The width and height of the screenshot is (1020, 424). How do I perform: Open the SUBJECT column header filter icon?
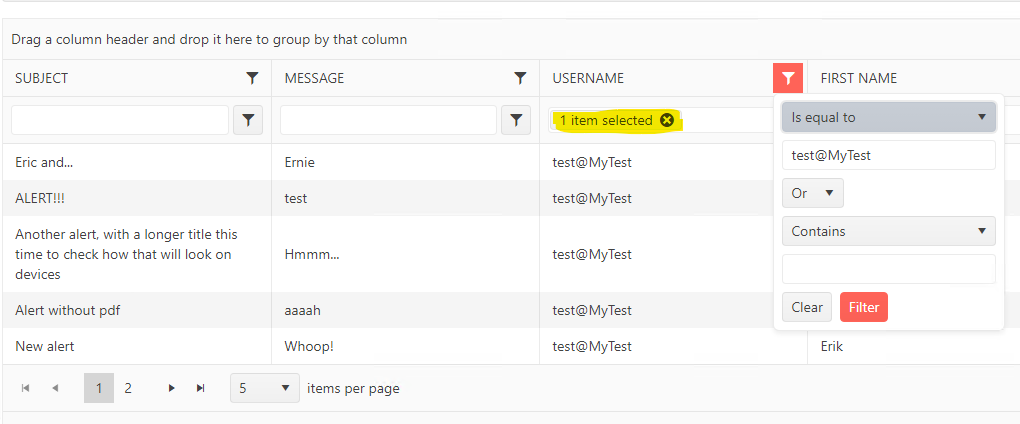tap(252, 78)
